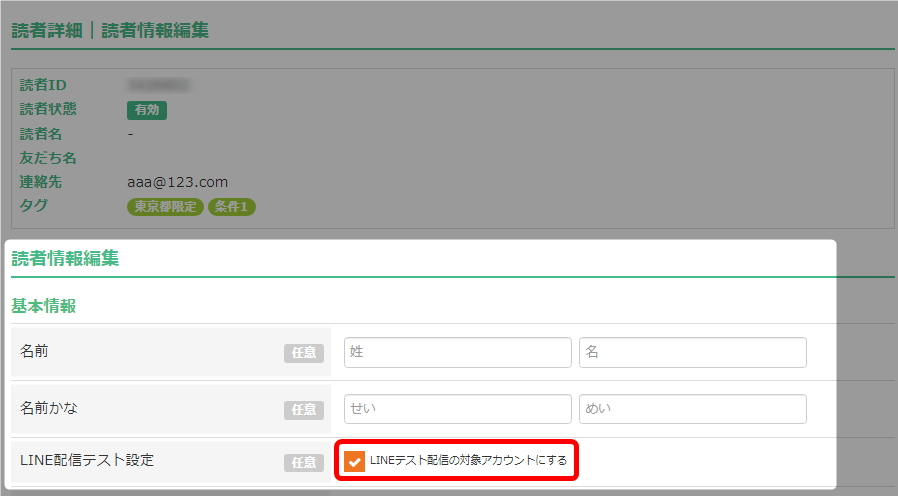Image resolution: width=898 pixels, height=496 pixels.
Task: Focus the めい kana input field
Action: [x=693, y=409]
